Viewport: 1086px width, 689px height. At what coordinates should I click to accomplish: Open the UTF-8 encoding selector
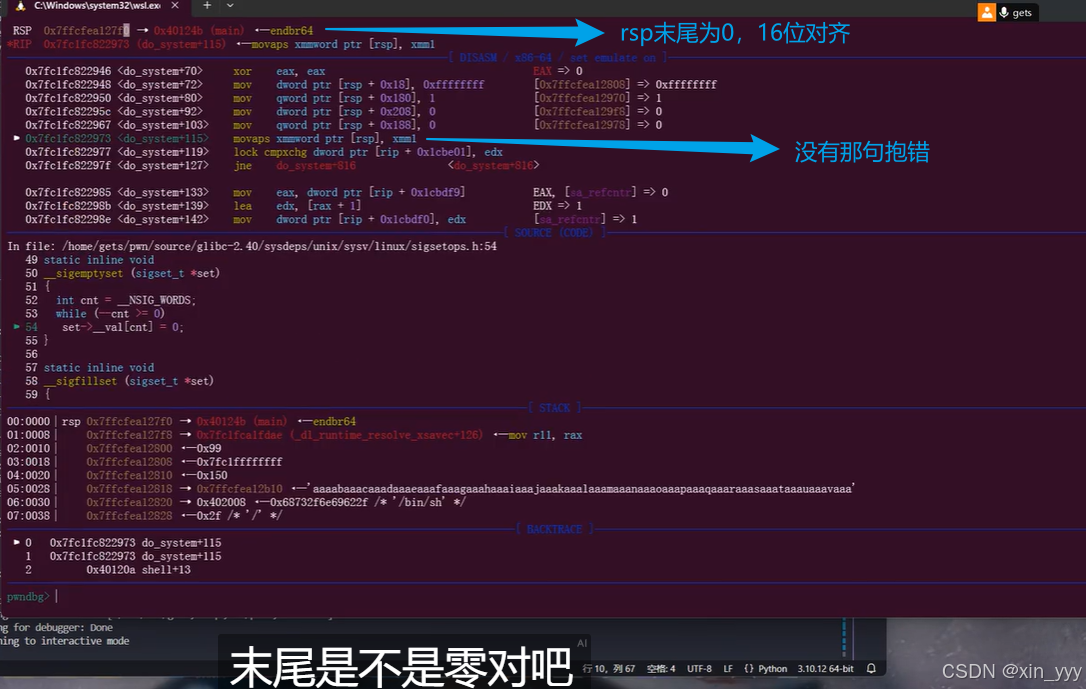click(x=700, y=669)
